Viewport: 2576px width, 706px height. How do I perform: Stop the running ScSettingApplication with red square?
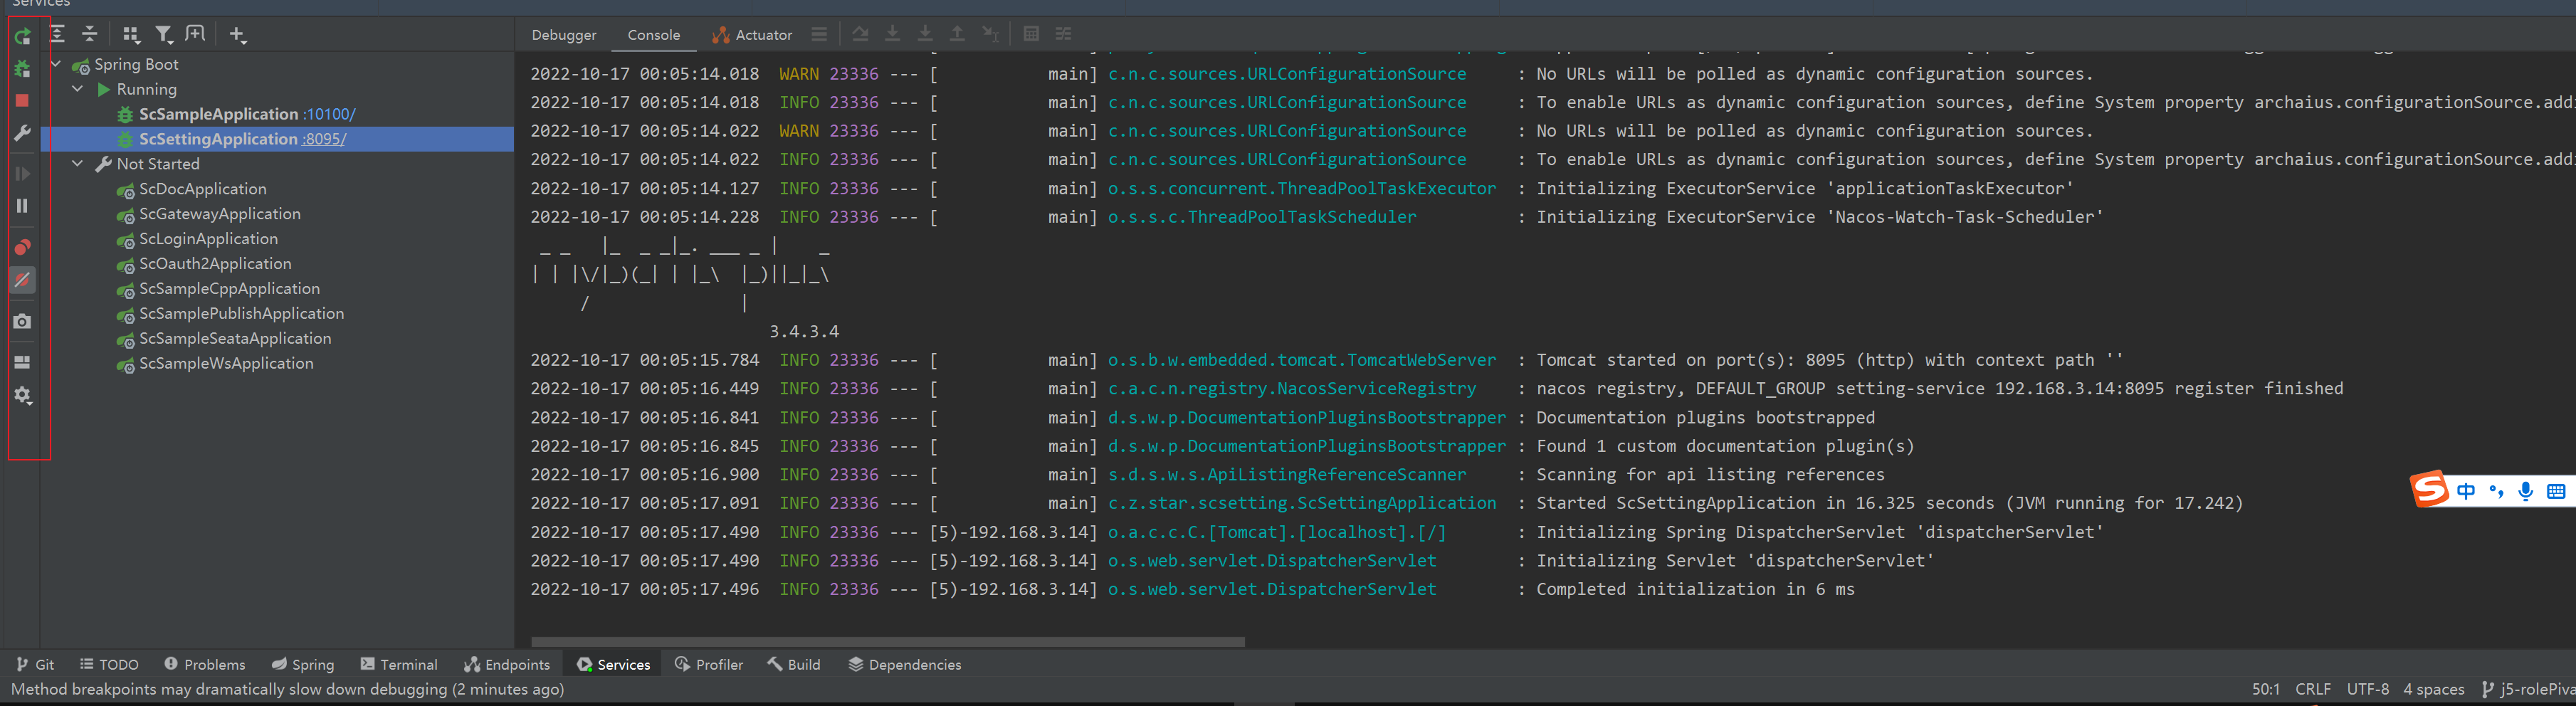click(x=22, y=101)
